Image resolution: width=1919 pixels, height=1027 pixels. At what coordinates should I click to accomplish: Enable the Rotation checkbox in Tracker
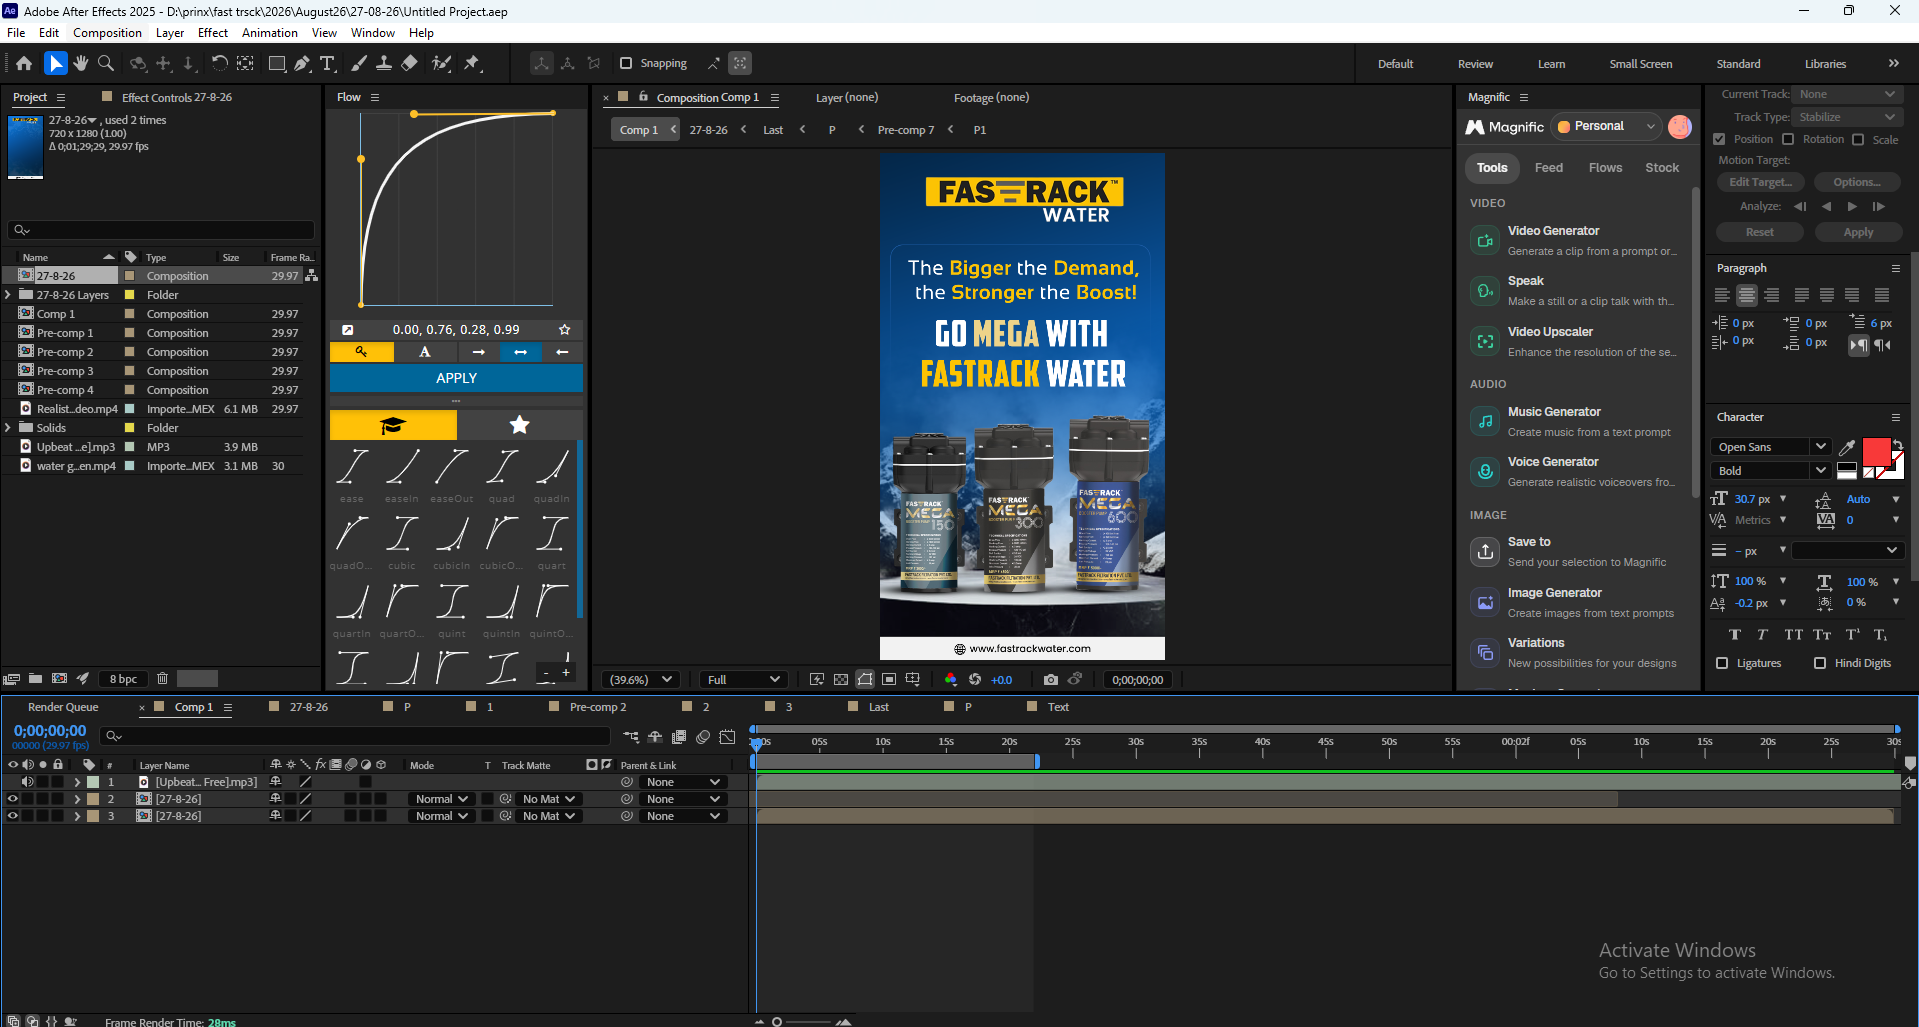(x=1788, y=139)
